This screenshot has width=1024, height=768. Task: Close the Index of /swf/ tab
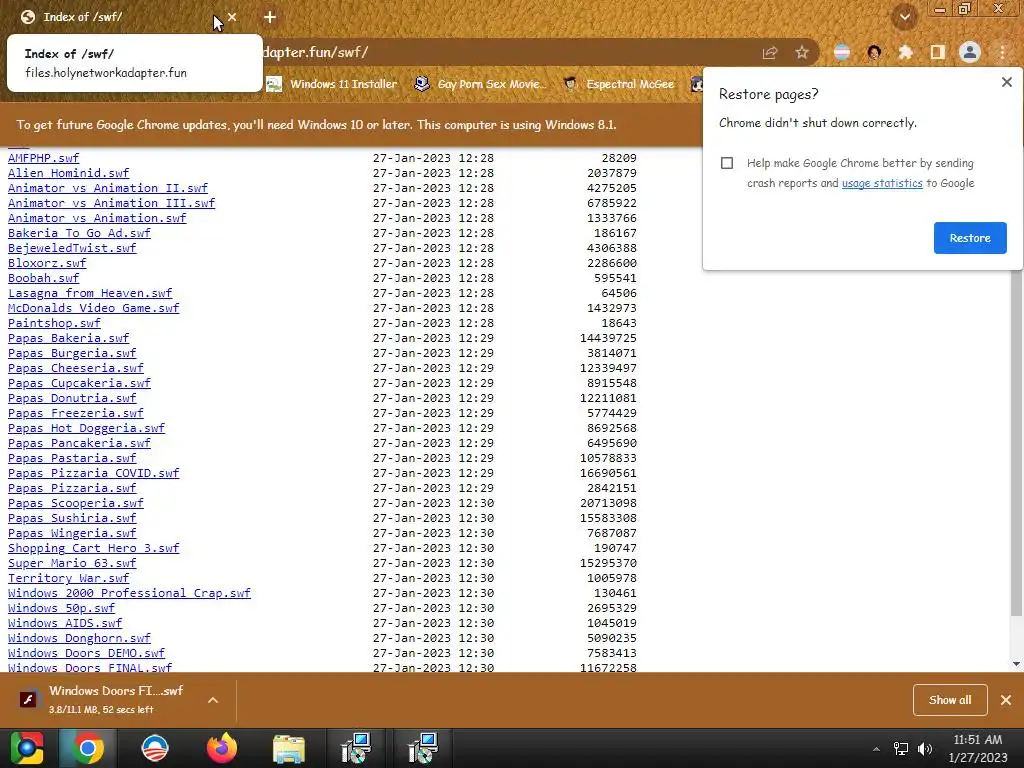(x=232, y=17)
